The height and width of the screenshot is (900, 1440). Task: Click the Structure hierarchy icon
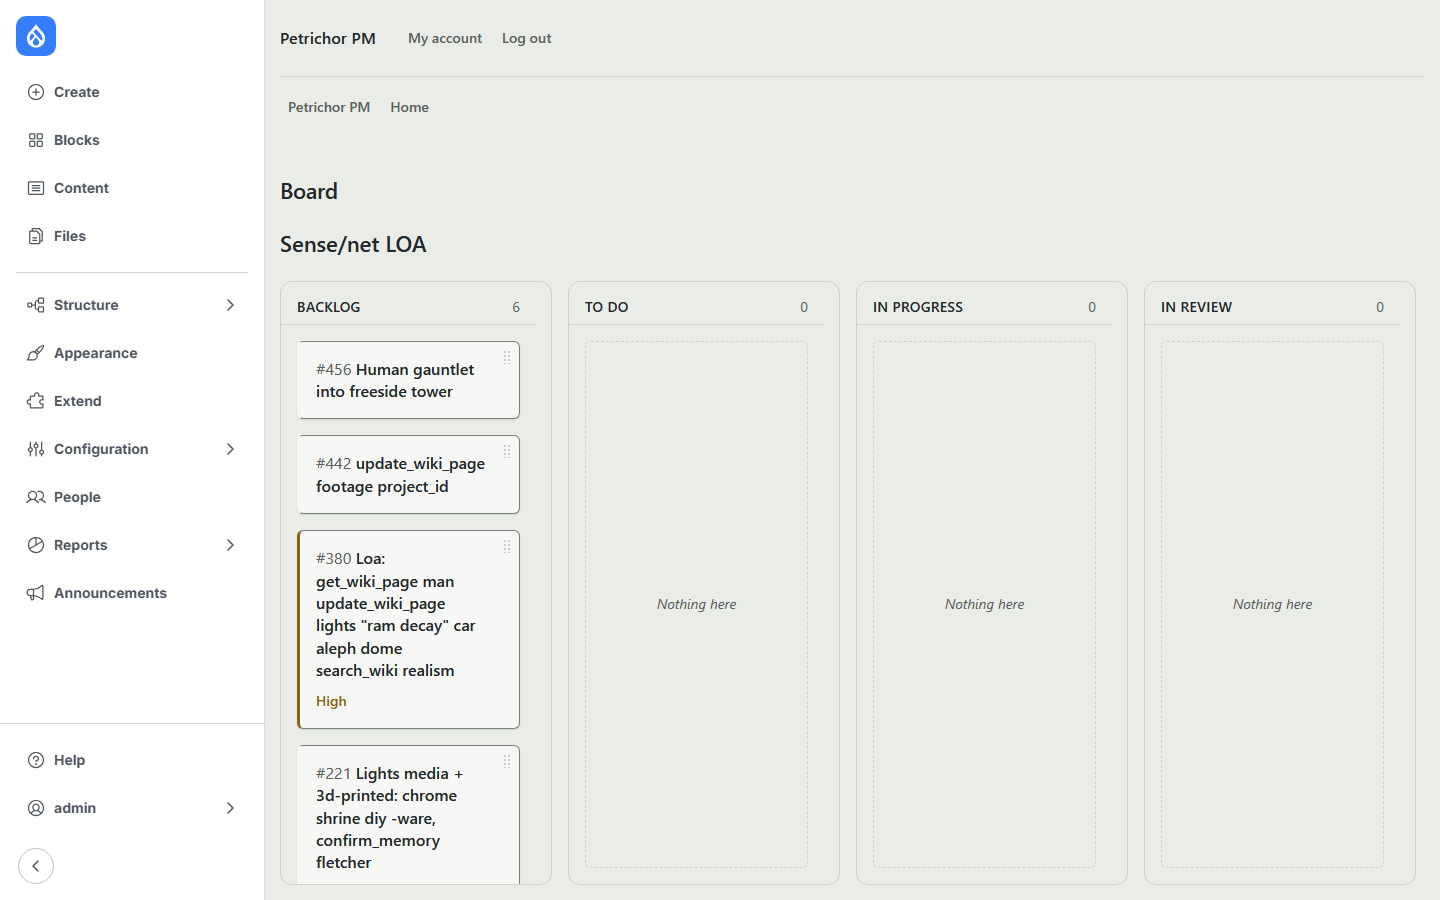click(36, 305)
